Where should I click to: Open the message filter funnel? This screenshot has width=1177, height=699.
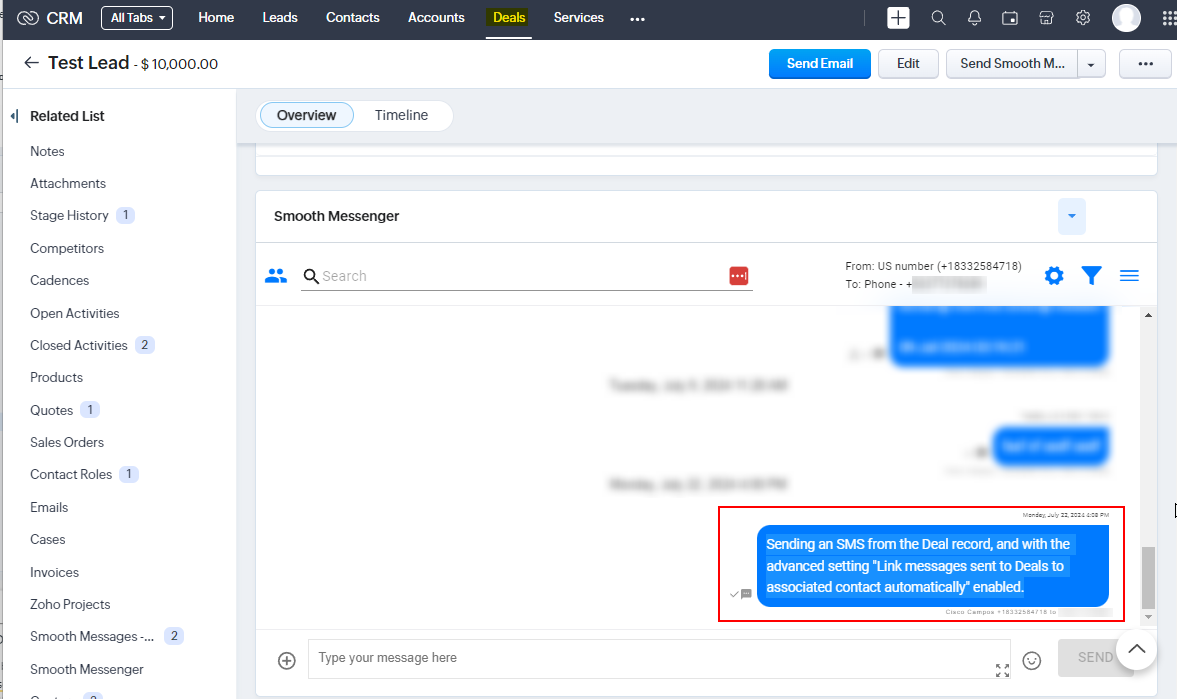1091,276
